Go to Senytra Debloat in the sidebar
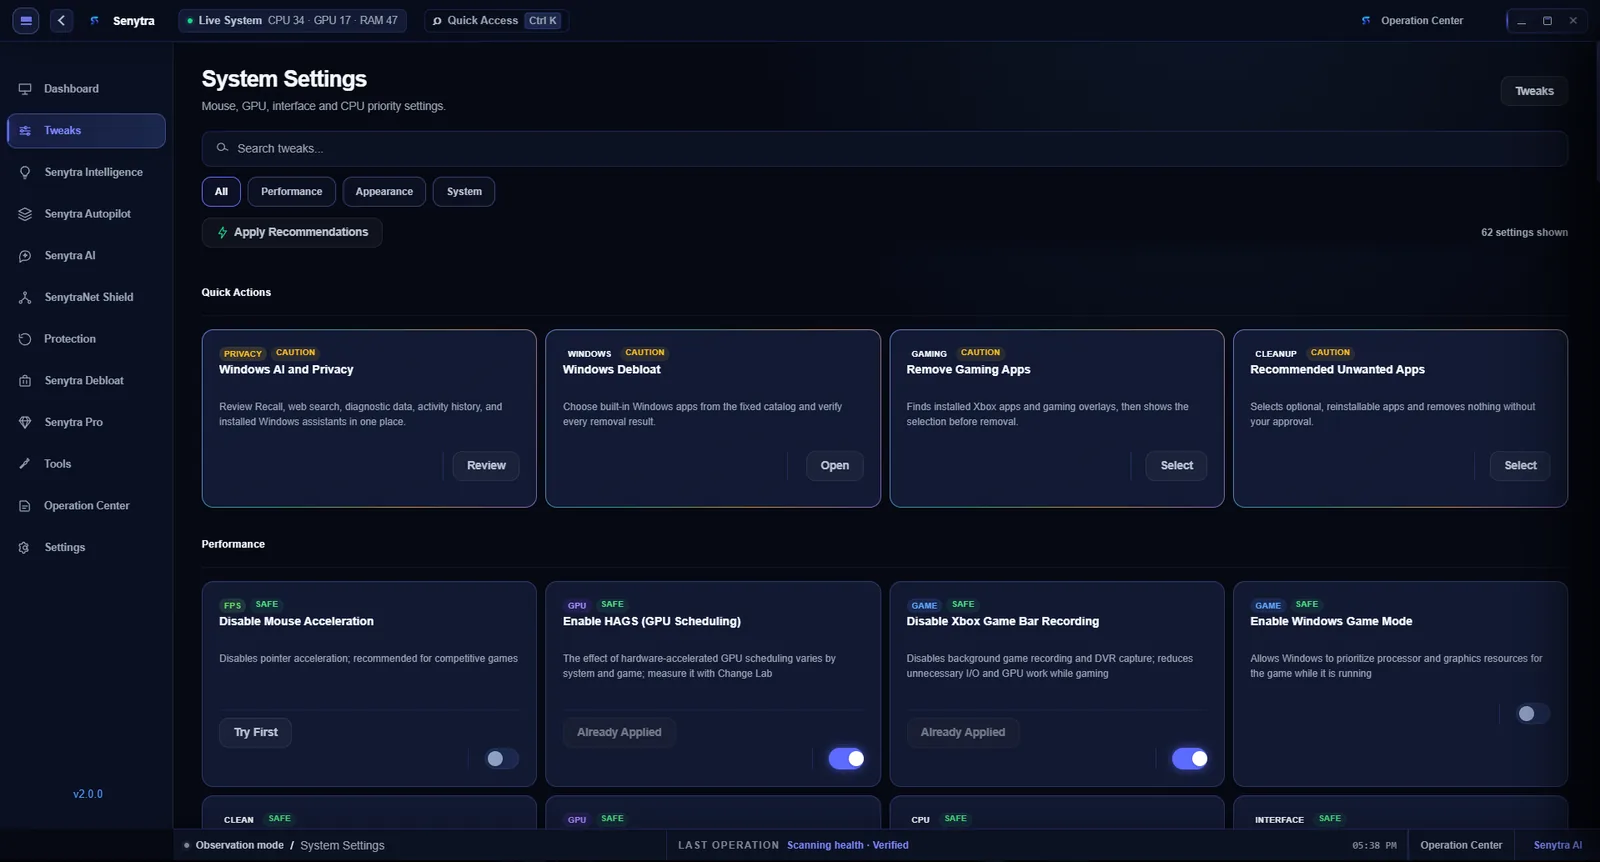The height and width of the screenshot is (862, 1600). click(x=86, y=381)
